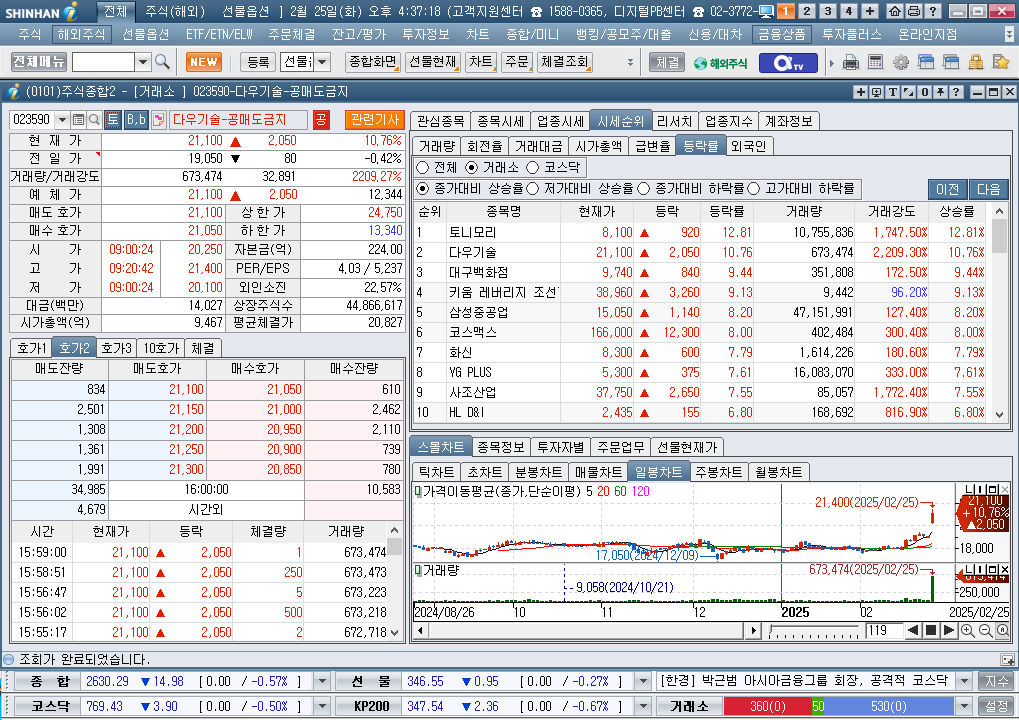
Task: Click the monitor icon in top title bar
Action: point(766,11)
